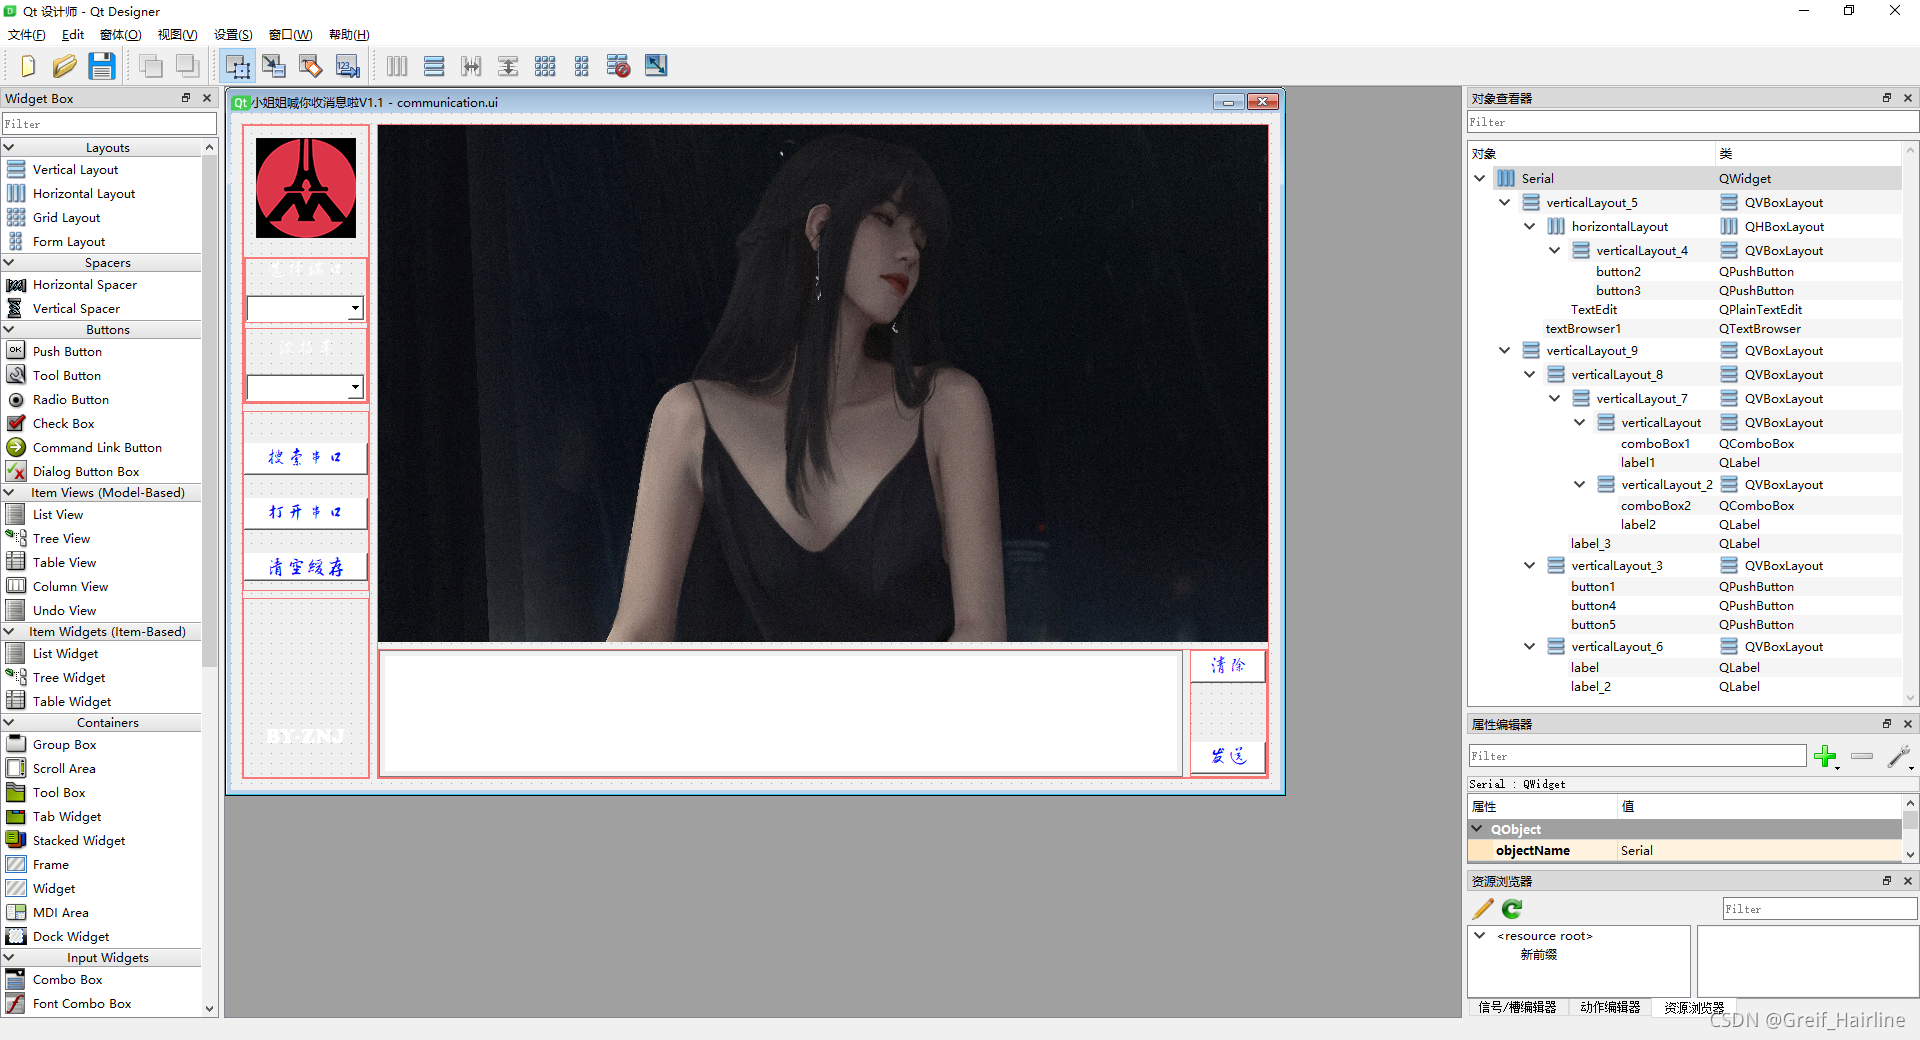
Task: Click the 打开串口 button on the form
Action: (x=306, y=512)
